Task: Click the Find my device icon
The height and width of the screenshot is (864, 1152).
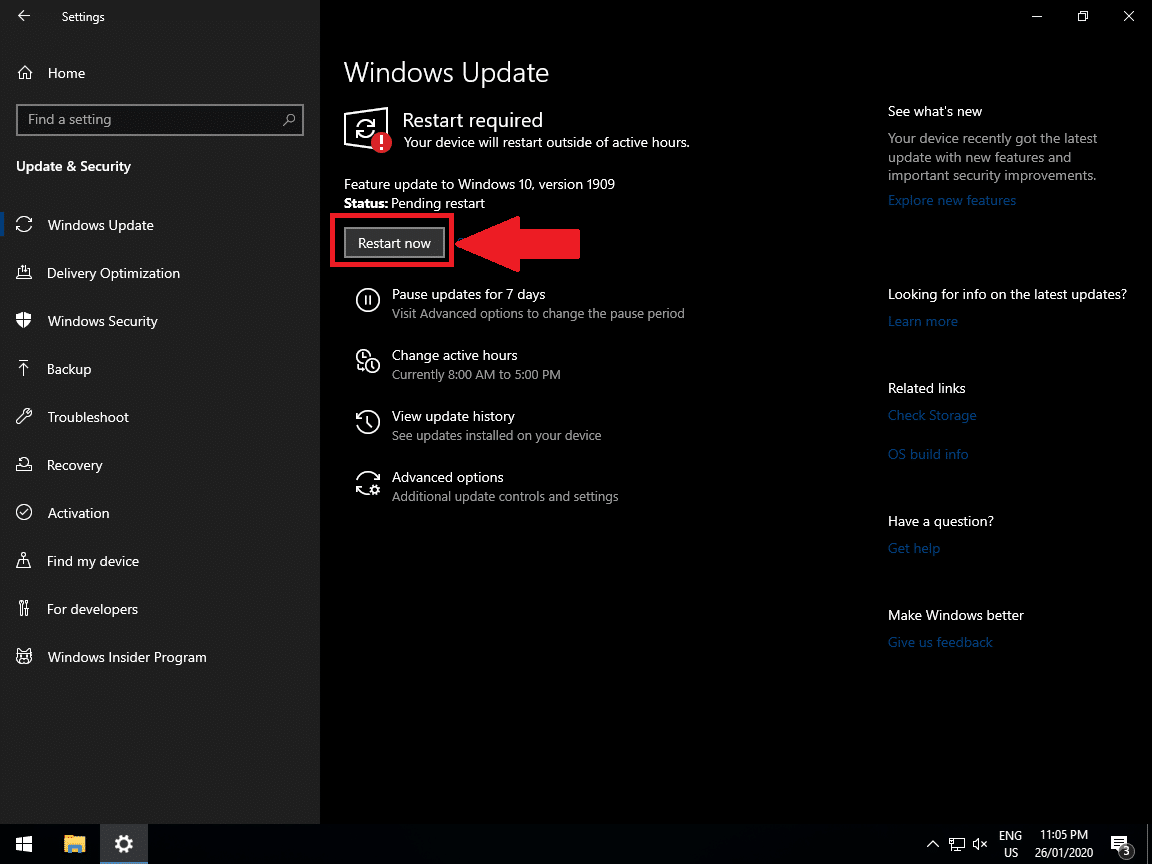Action: point(24,561)
